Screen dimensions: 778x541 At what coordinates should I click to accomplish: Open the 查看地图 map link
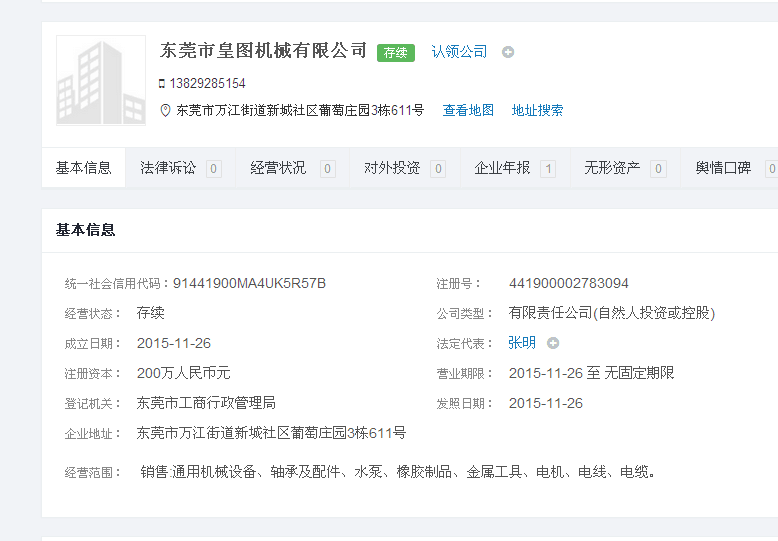pyautogui.click(x=468, y=110)
